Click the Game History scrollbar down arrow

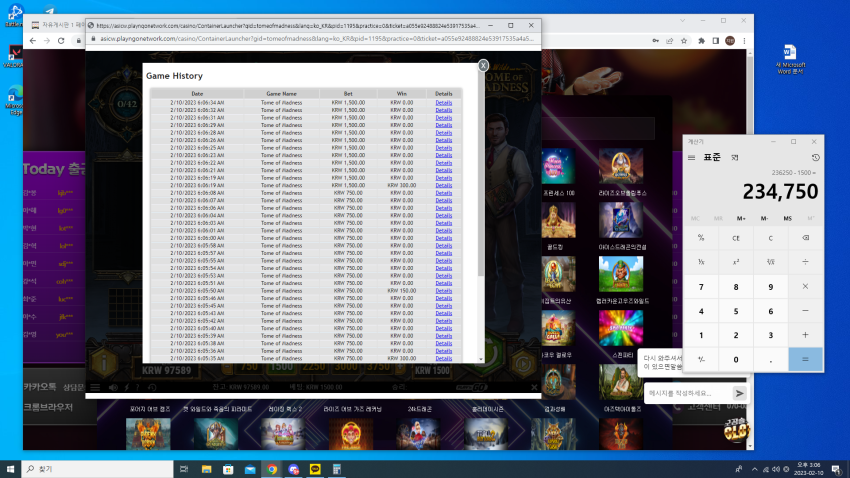click(480, 359)
